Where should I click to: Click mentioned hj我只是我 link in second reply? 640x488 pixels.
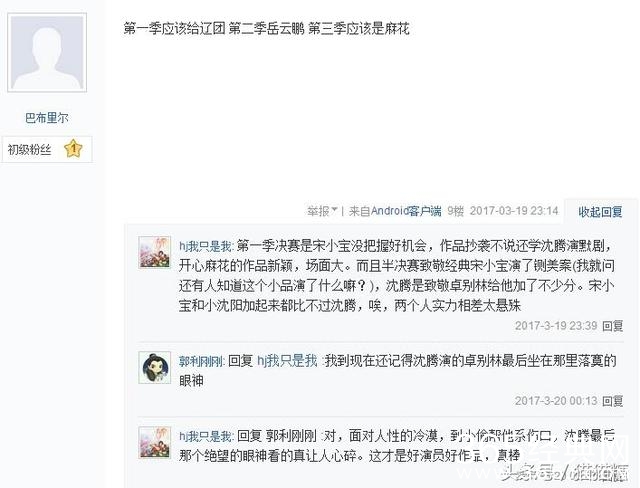(287, 361)
